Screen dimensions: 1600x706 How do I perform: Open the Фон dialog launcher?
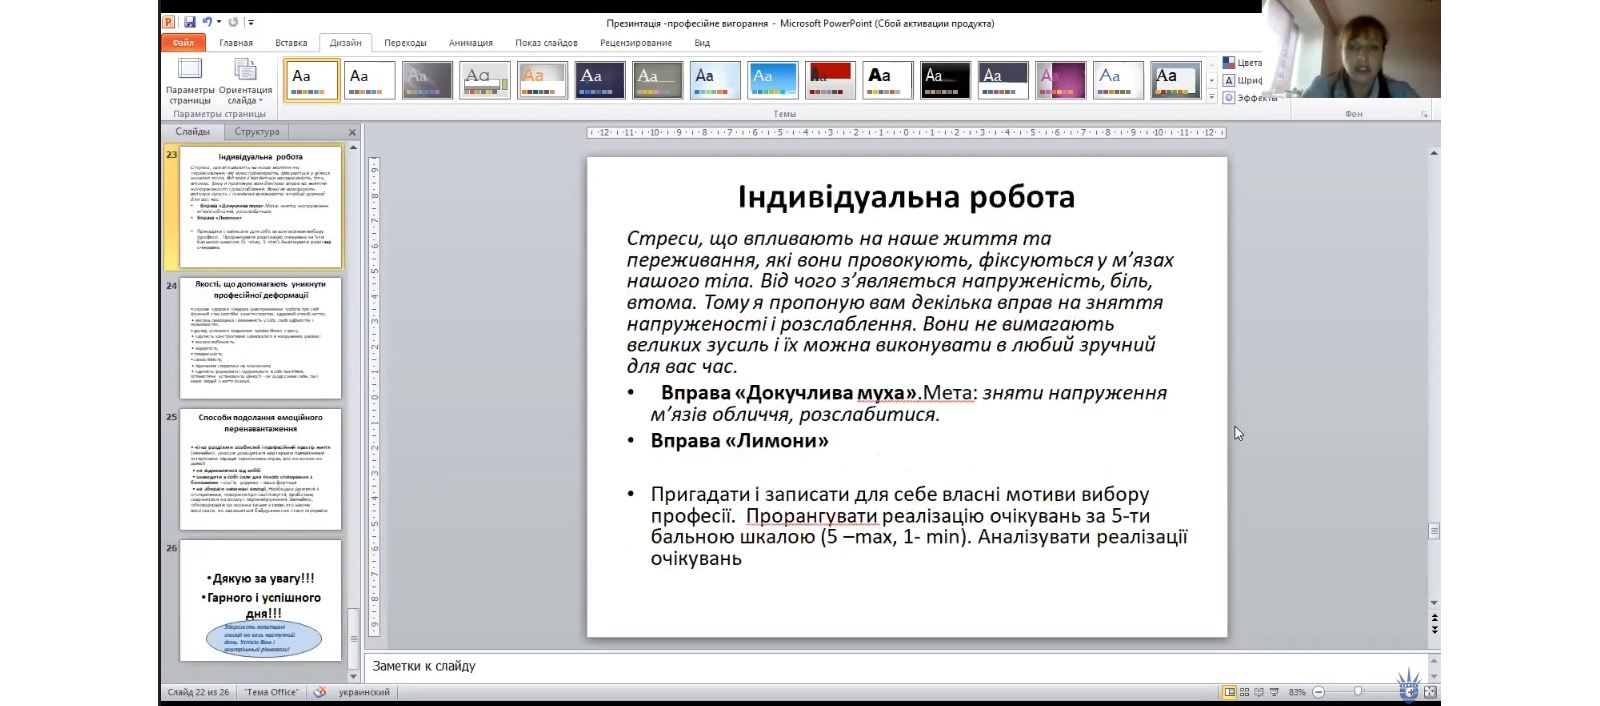click(x=1425, y=114)
